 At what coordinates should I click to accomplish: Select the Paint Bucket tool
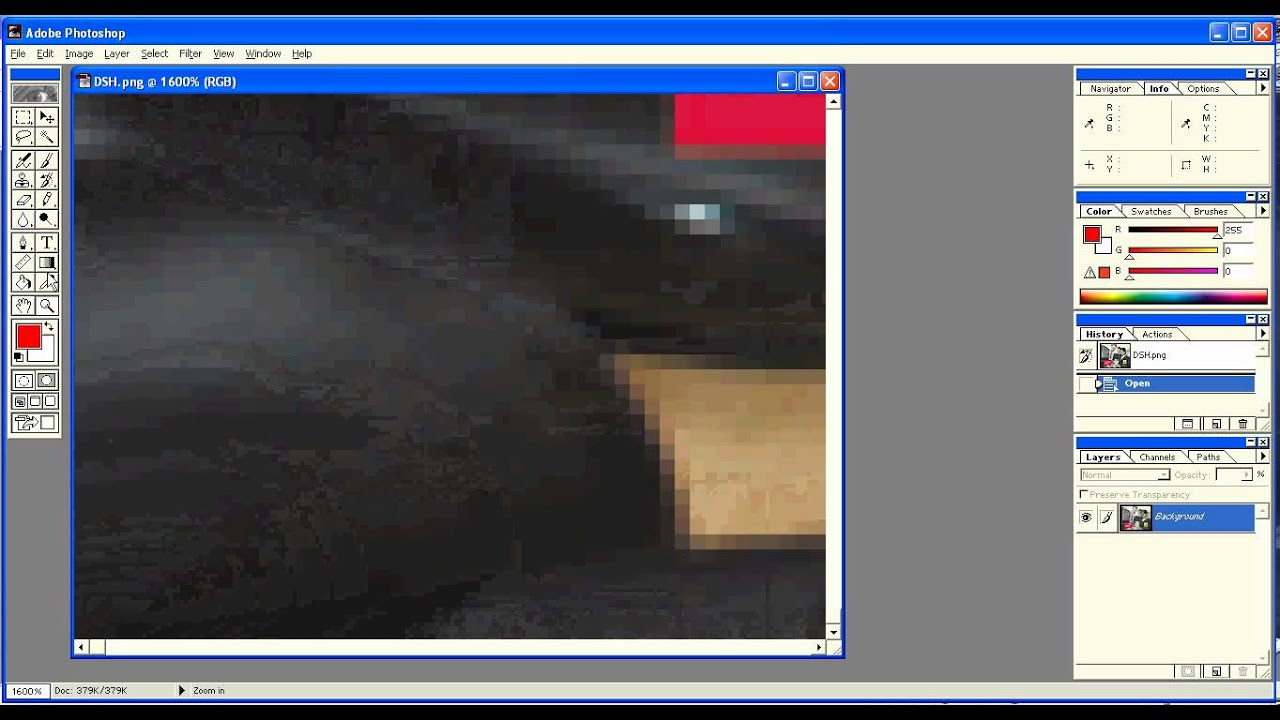pos(23,282)
